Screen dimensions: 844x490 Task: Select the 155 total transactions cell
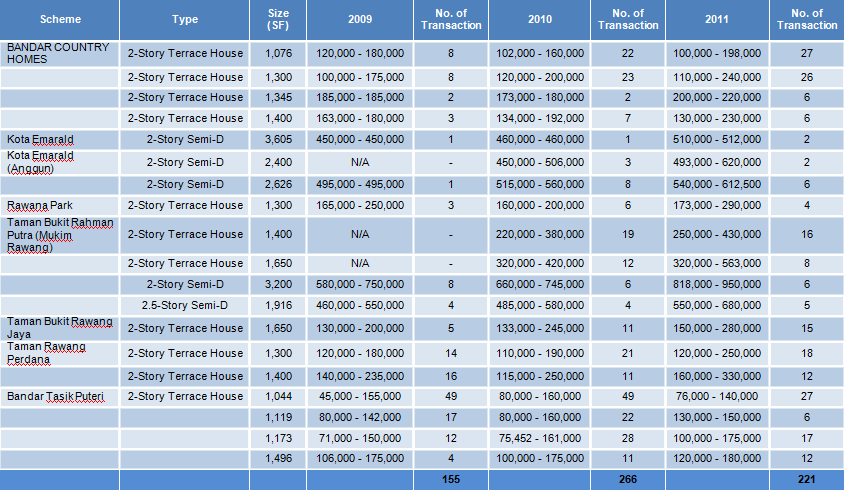pyautogui.click(x=451, y=480)
